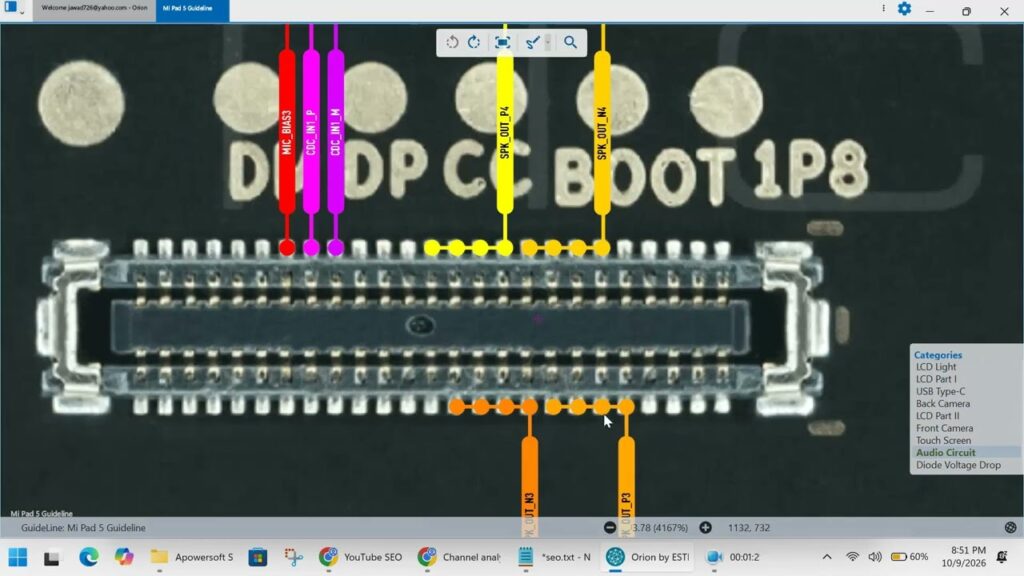Show hidden system tray icons

827,557
